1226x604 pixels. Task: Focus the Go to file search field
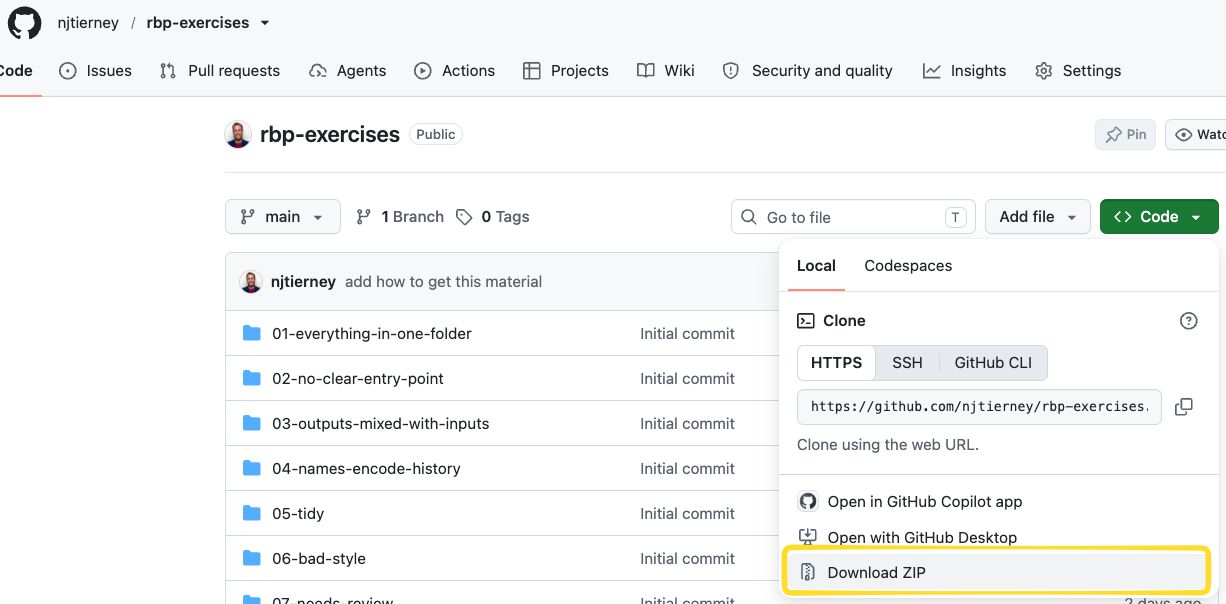[853, 217]
